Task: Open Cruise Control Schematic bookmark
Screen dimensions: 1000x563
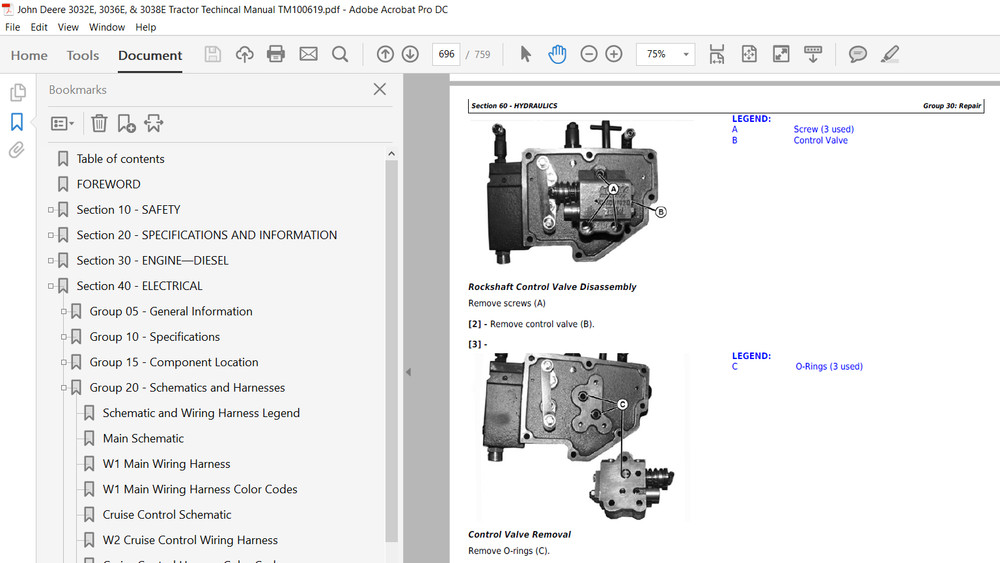Action: (x=167, y=515)
